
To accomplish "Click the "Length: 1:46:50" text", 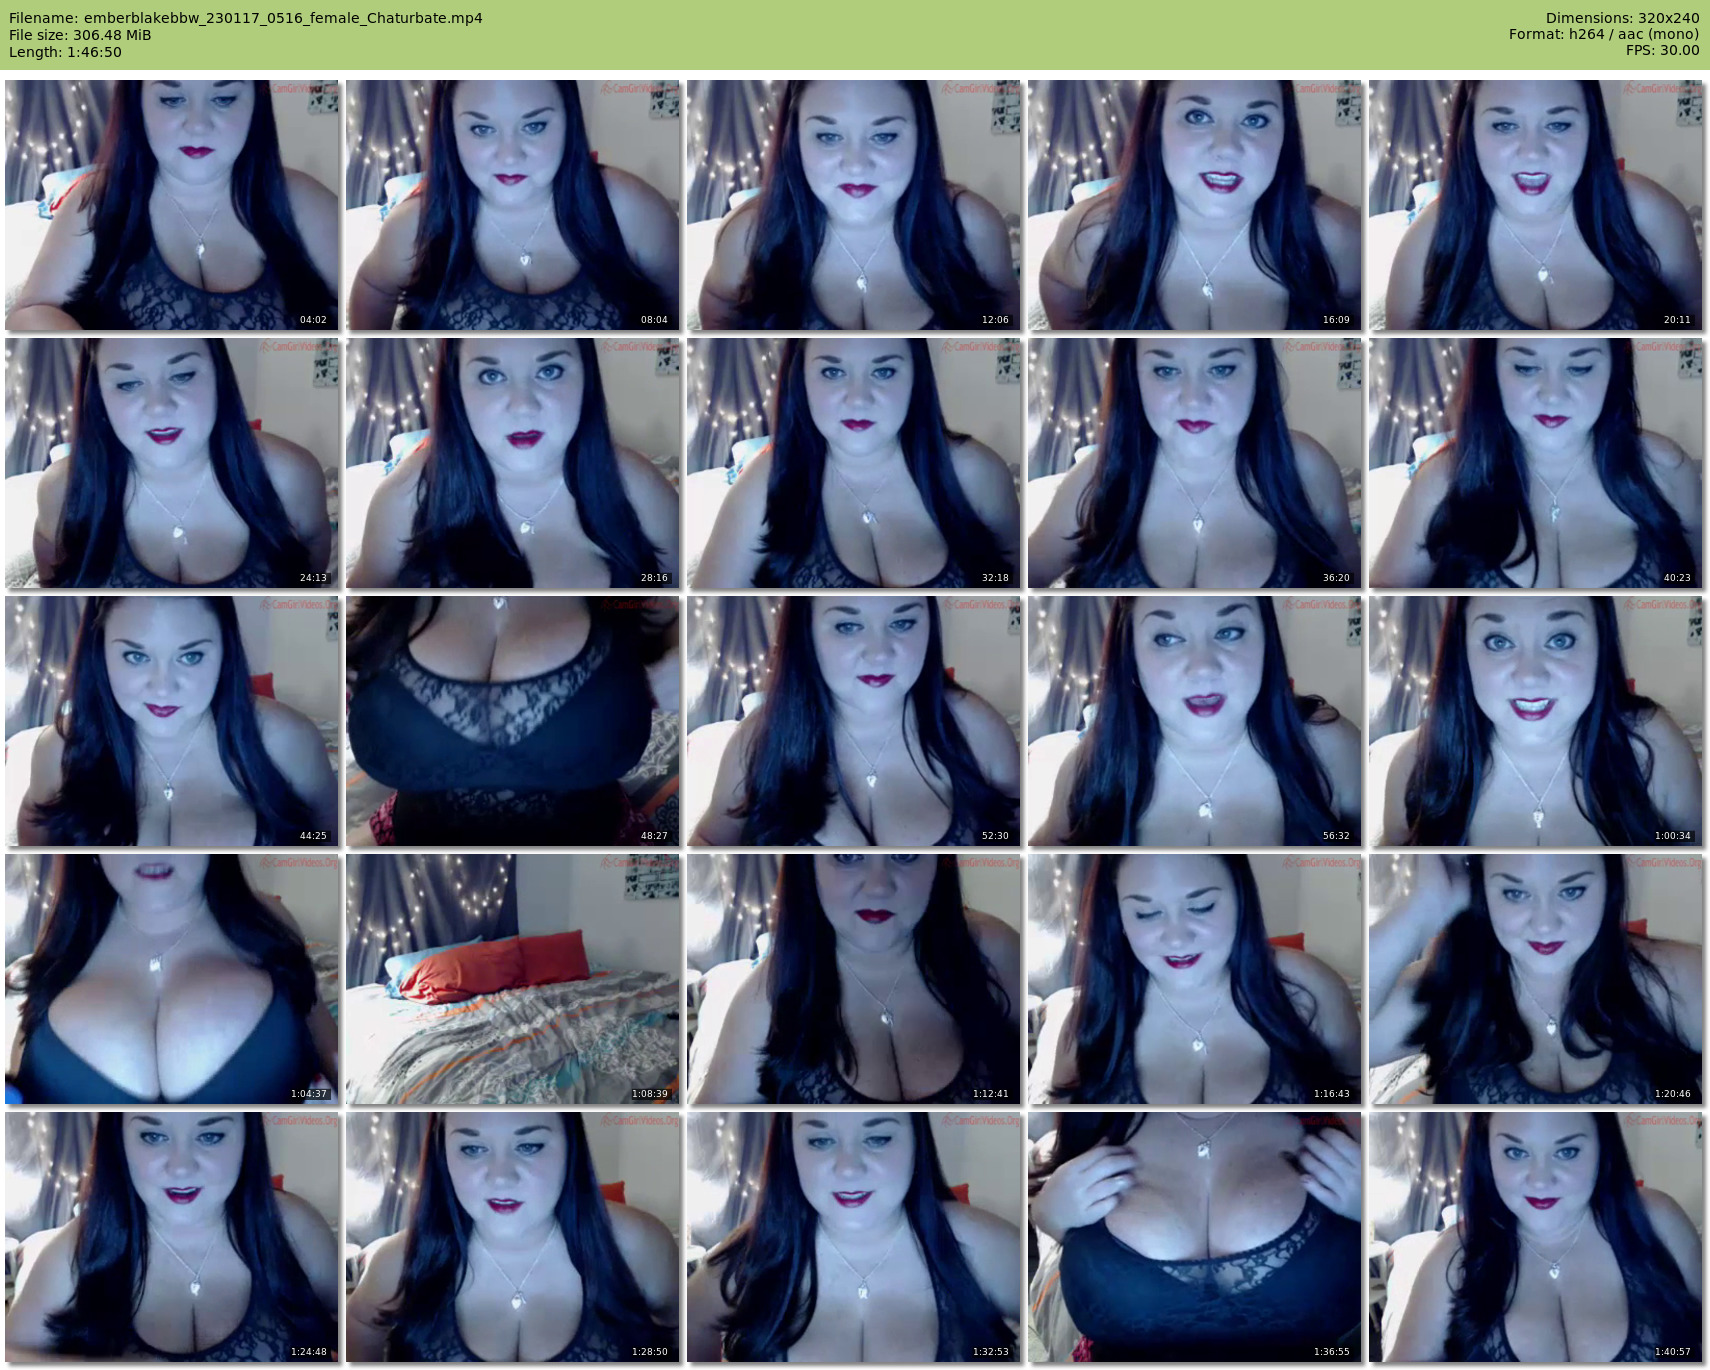I will [65, 52].
